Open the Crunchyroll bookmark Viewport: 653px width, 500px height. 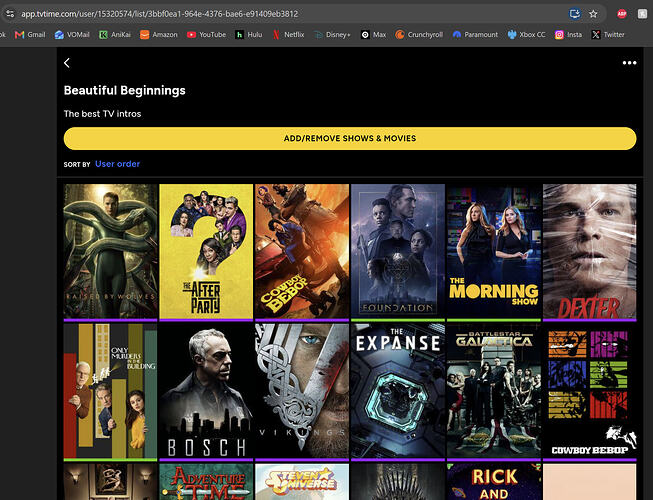click(x=419, y=35)
